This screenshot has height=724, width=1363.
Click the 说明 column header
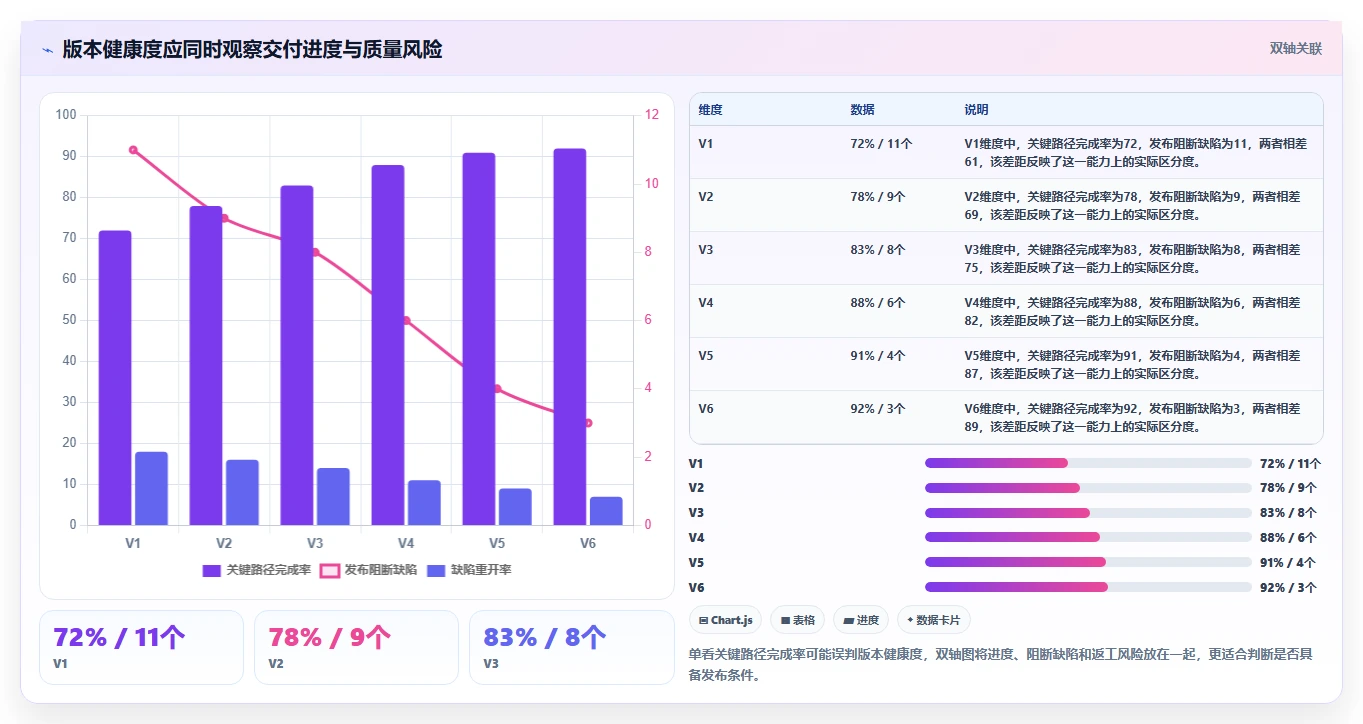(x=976, y=109)
